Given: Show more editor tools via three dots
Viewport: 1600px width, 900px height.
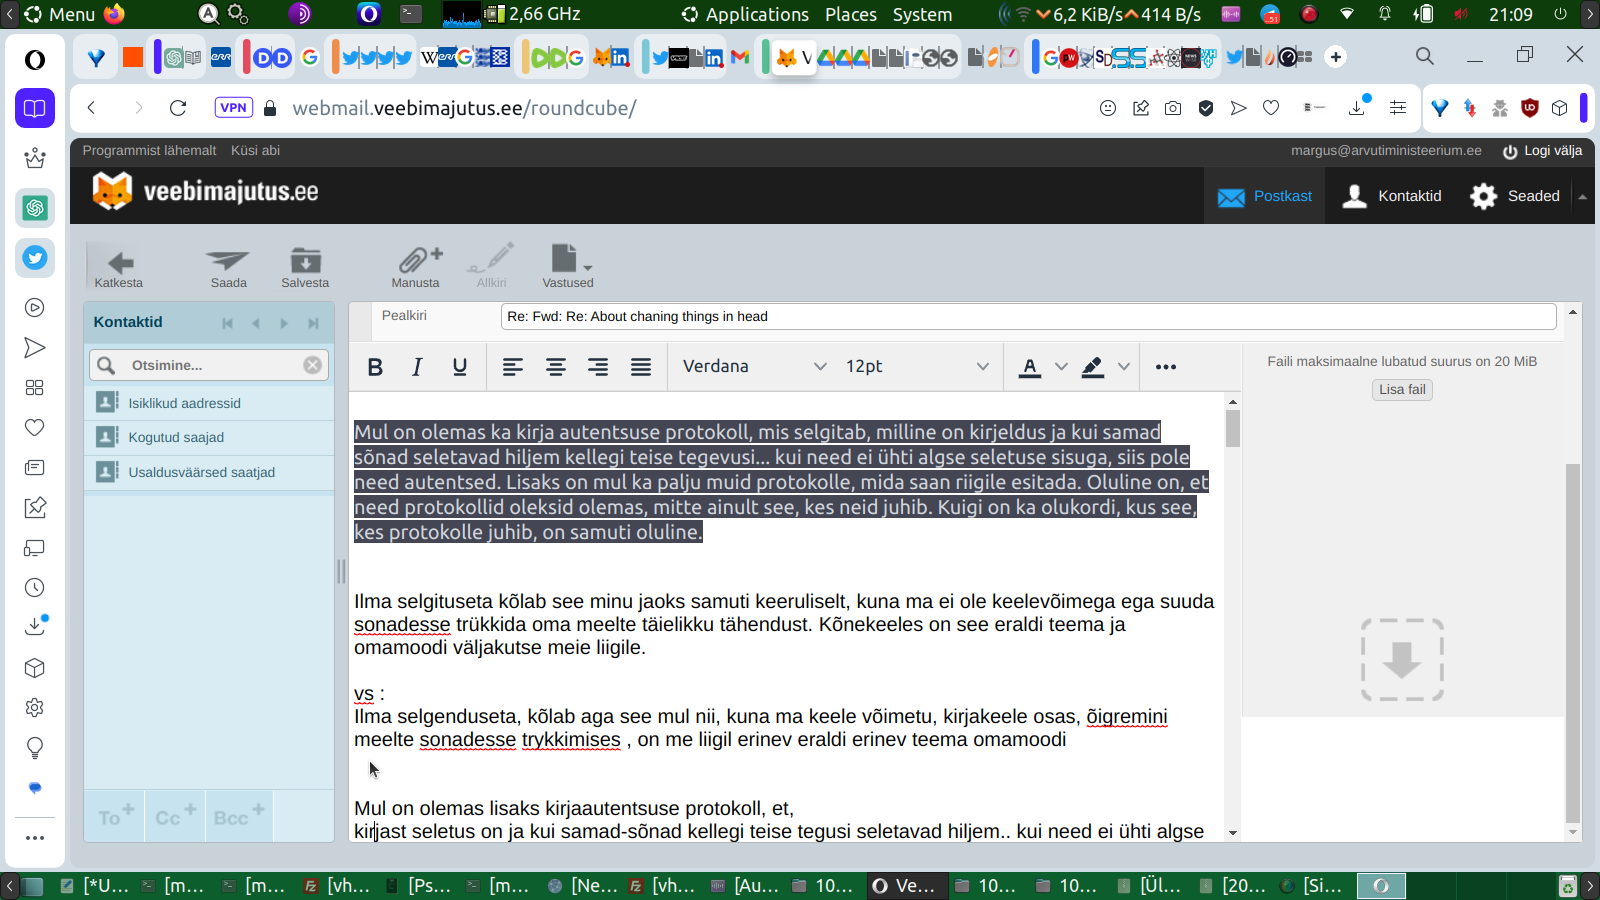Looking at the screenshot, I should tap(1166, 367).
